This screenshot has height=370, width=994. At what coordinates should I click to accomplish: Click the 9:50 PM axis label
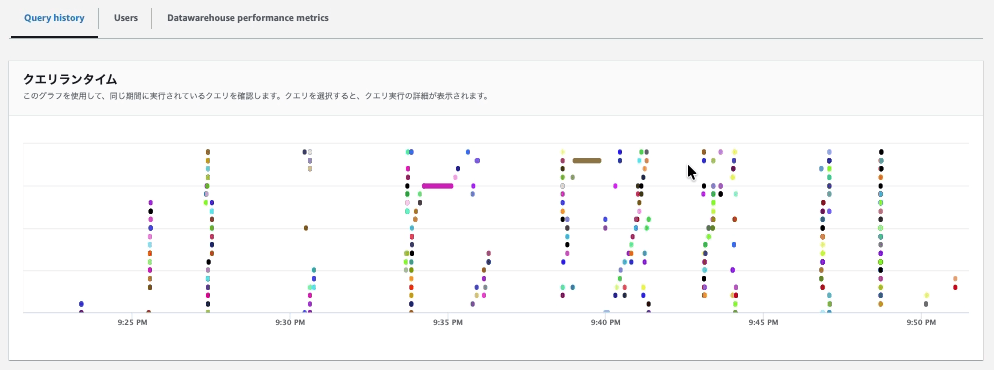click(x=921, y=322)
